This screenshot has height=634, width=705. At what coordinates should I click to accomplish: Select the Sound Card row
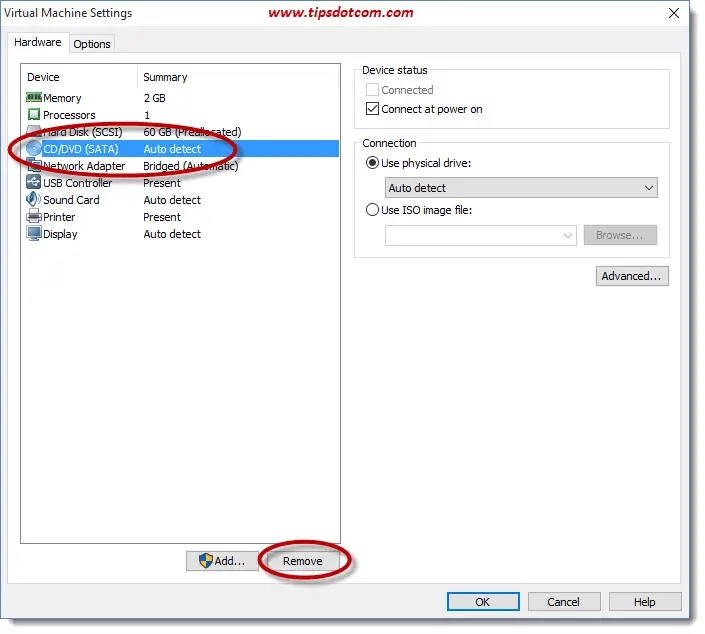pyautogui.click(x=181, y=200)
